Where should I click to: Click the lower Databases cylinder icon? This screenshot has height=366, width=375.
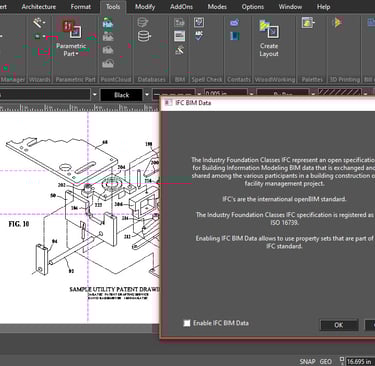tap(144, 36)
